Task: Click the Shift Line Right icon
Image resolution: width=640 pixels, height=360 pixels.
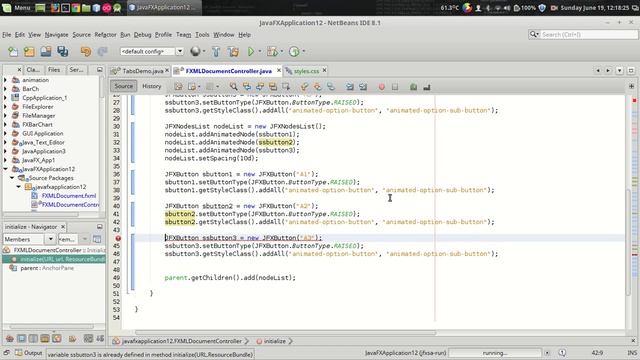Action: click(x=363, y=87)
